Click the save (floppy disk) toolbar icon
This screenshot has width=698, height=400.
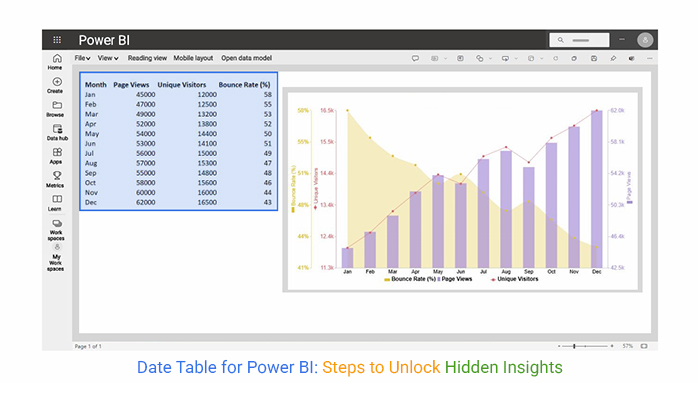click(594, 58)
